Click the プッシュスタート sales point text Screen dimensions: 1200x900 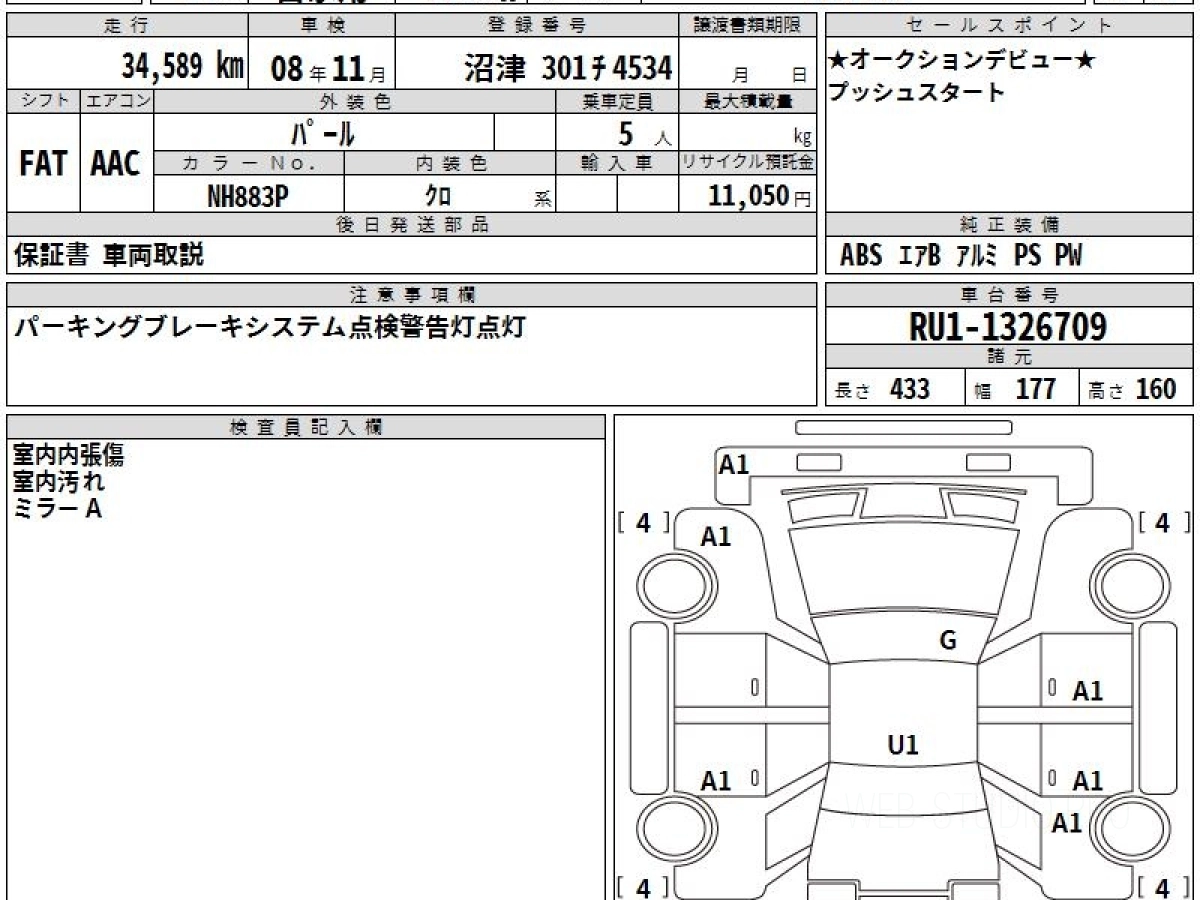915,93
